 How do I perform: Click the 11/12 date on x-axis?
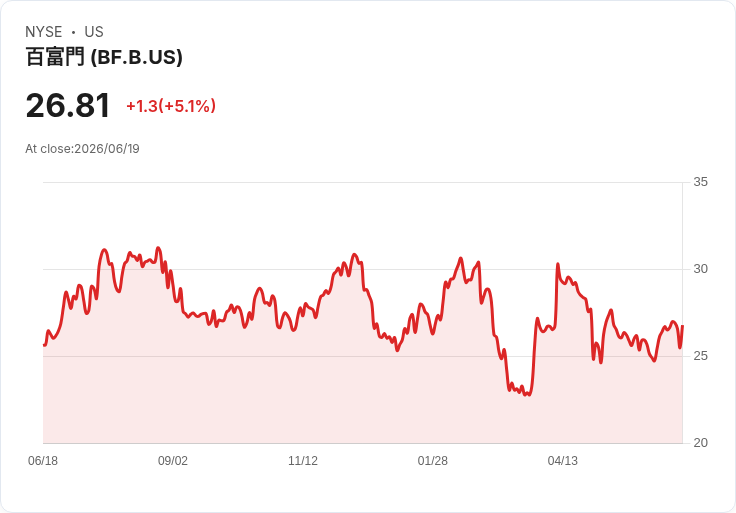coord(303,461)
